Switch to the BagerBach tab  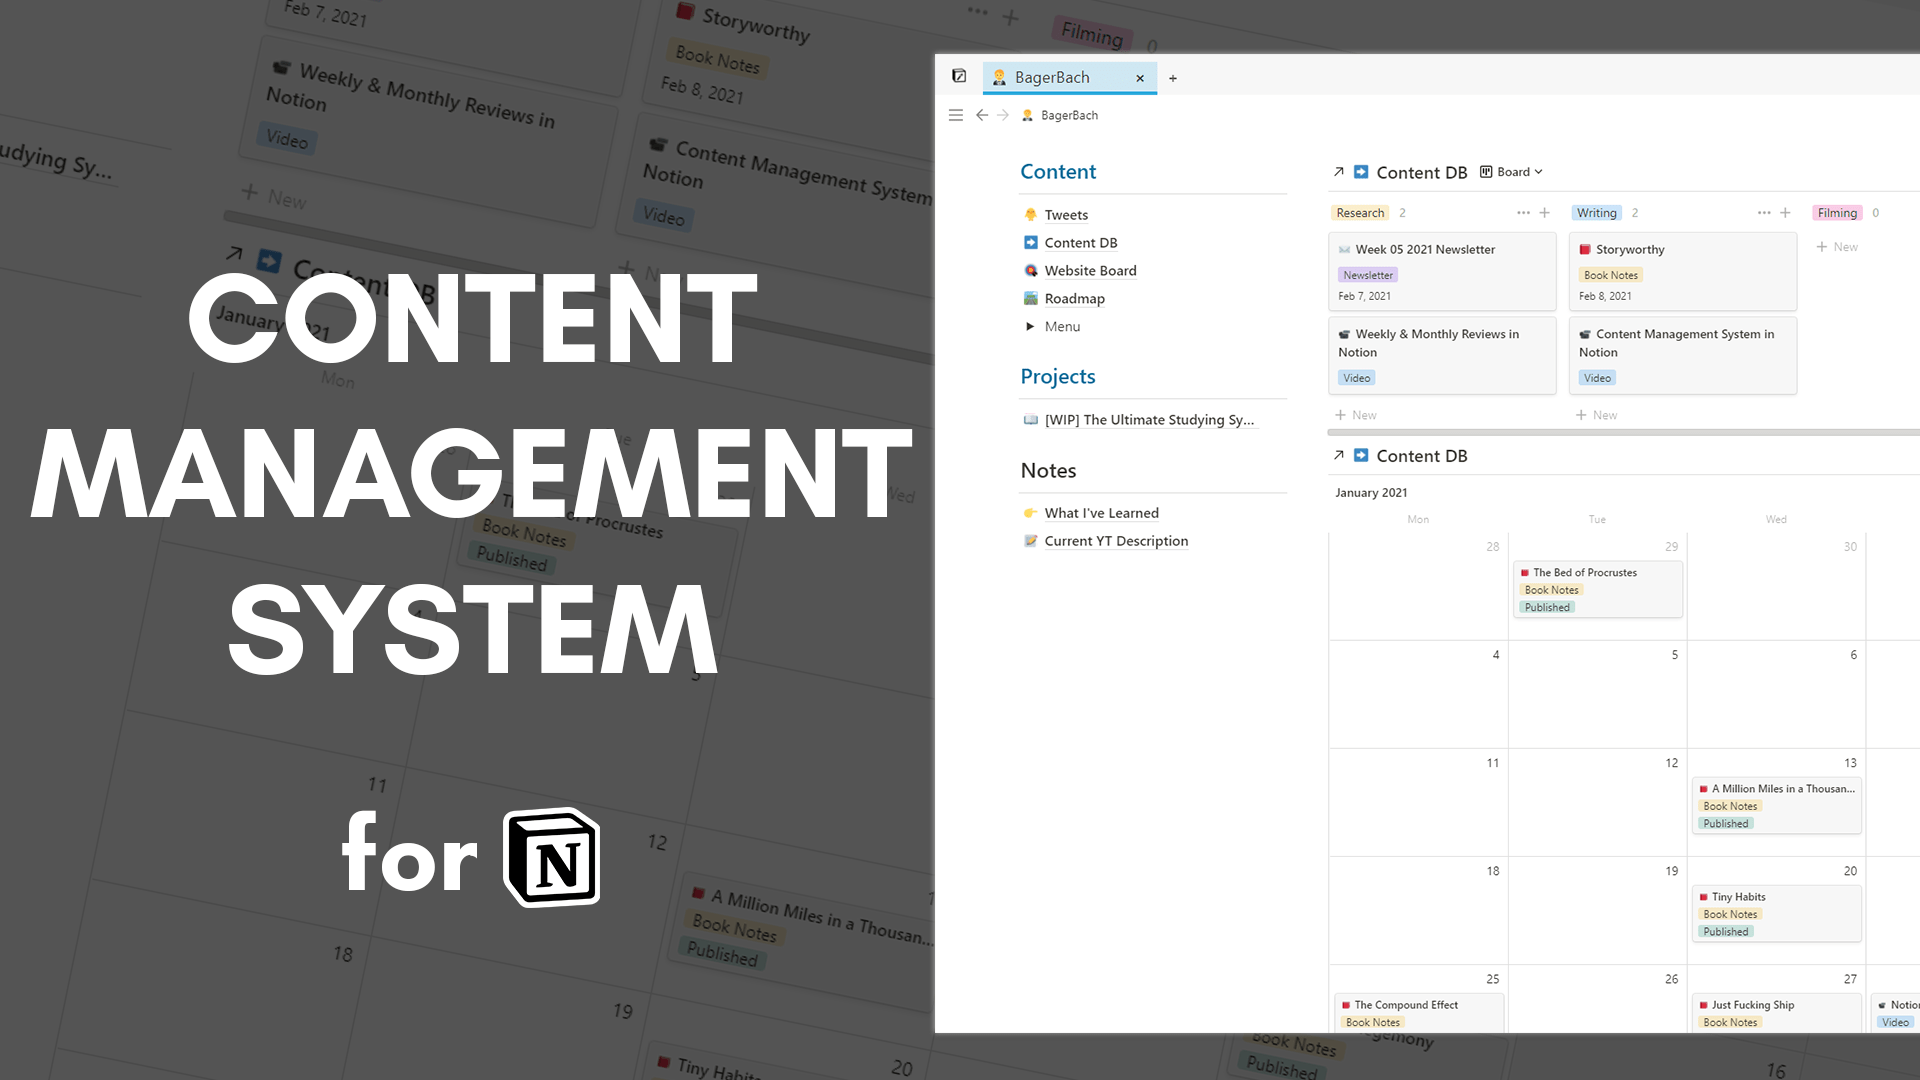coord(1051,78)
